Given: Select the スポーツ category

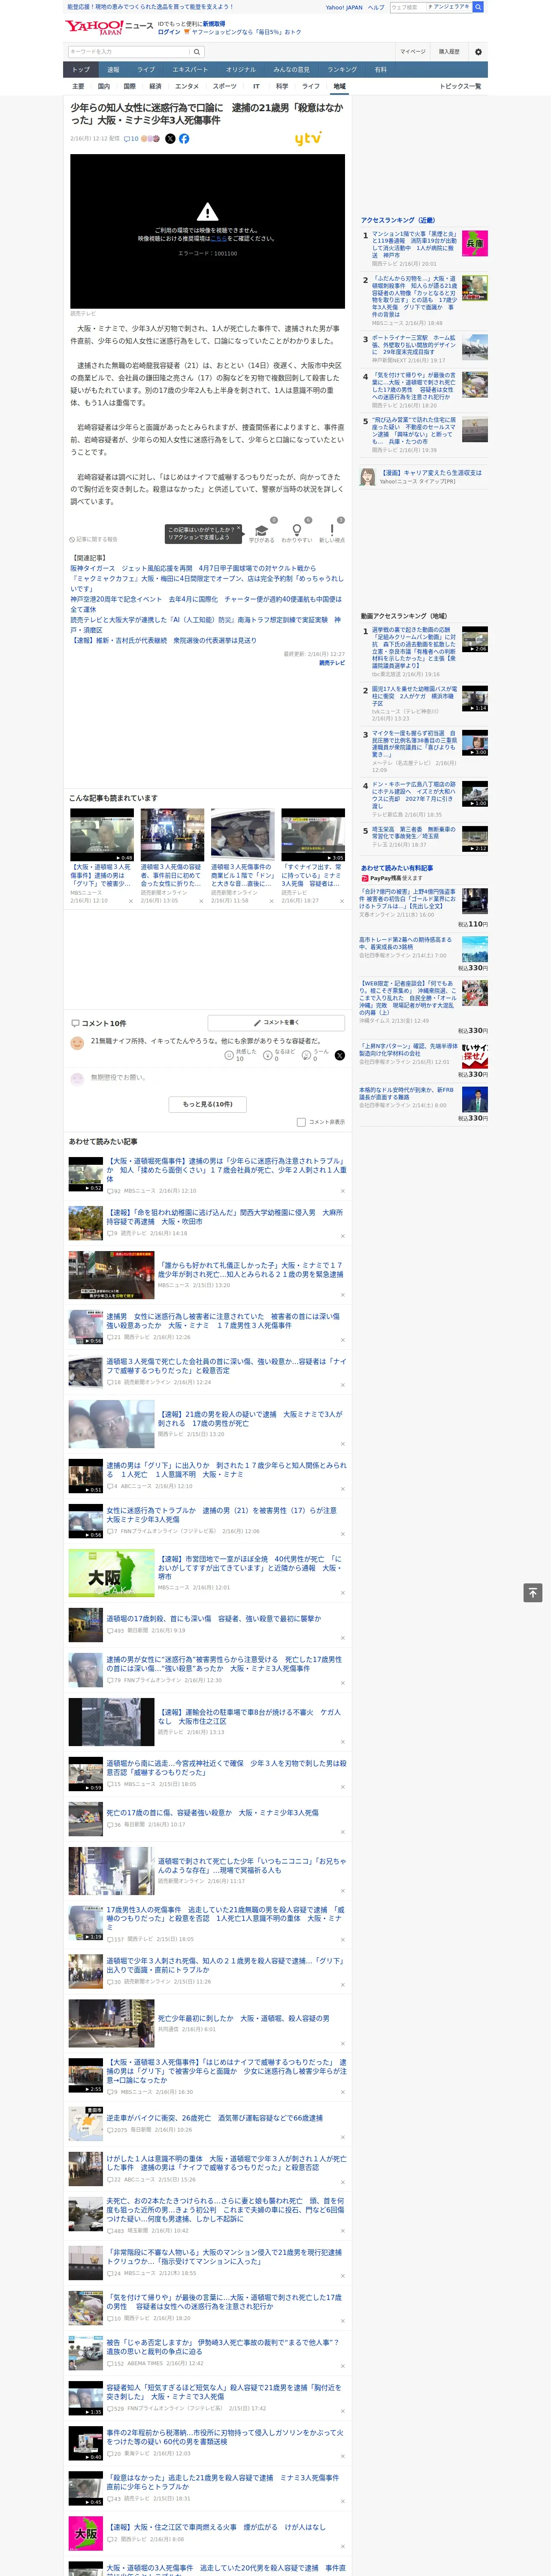Looking at the screenshot, I should tap(225, 86).
